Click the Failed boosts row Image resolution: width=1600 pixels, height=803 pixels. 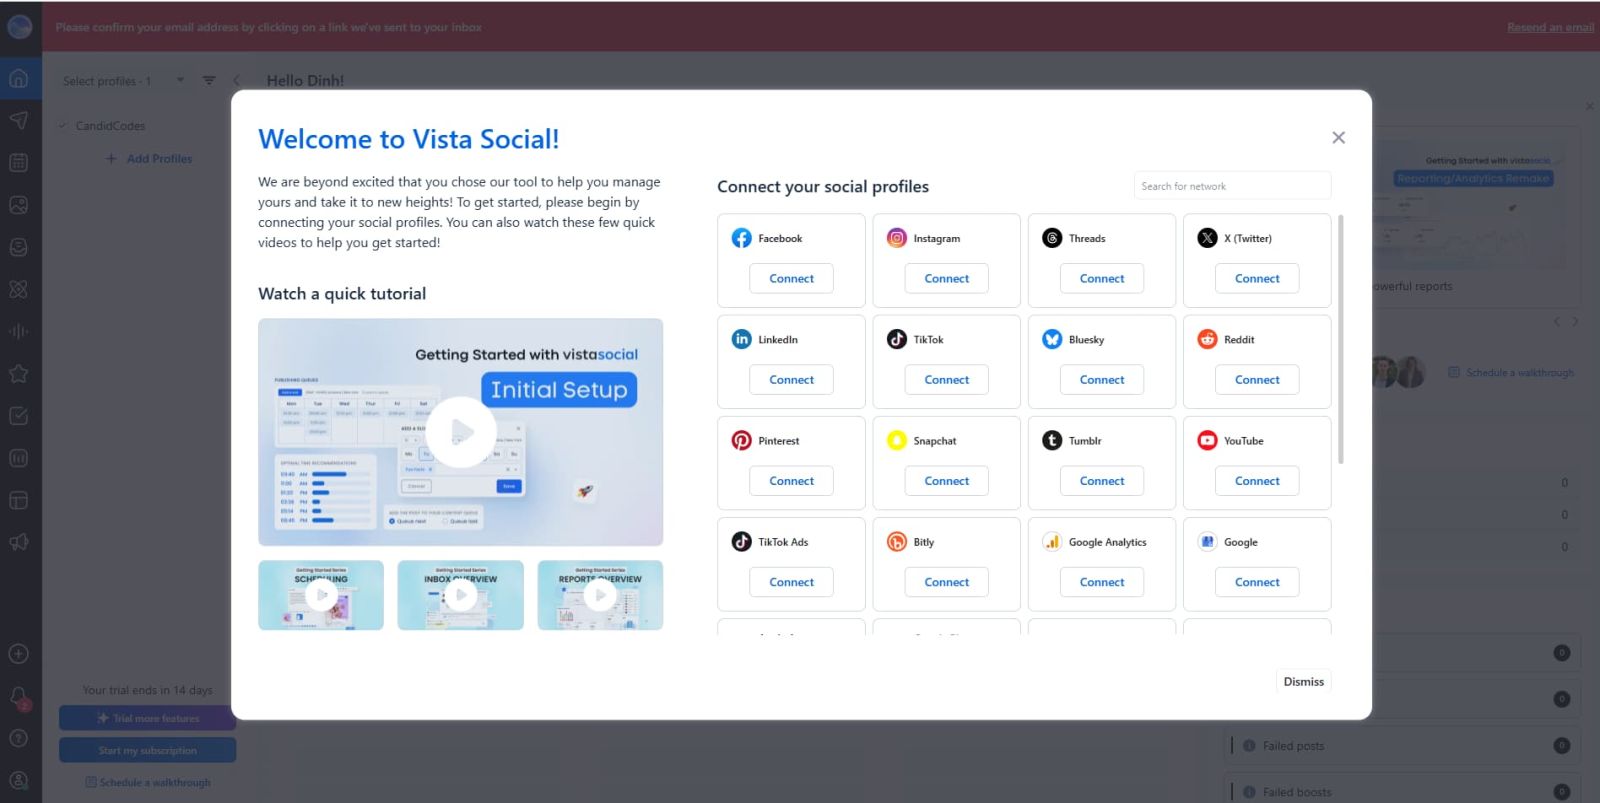[1402, 792]
